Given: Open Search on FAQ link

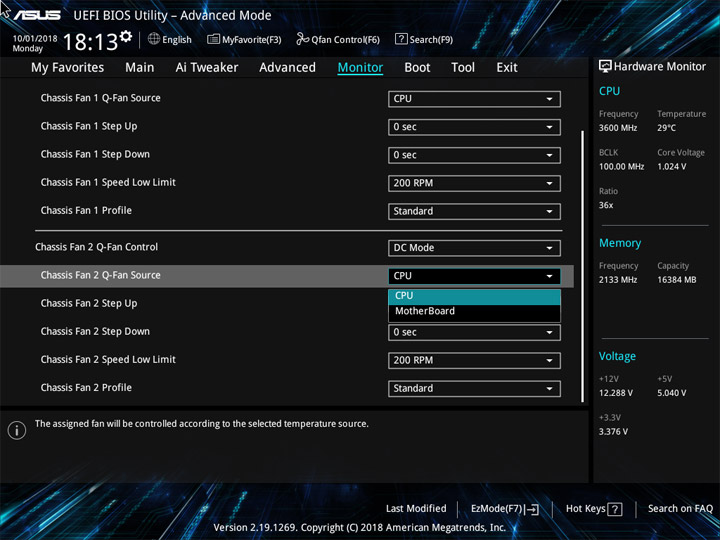Looking at the screenshot, I should [680, 509].
